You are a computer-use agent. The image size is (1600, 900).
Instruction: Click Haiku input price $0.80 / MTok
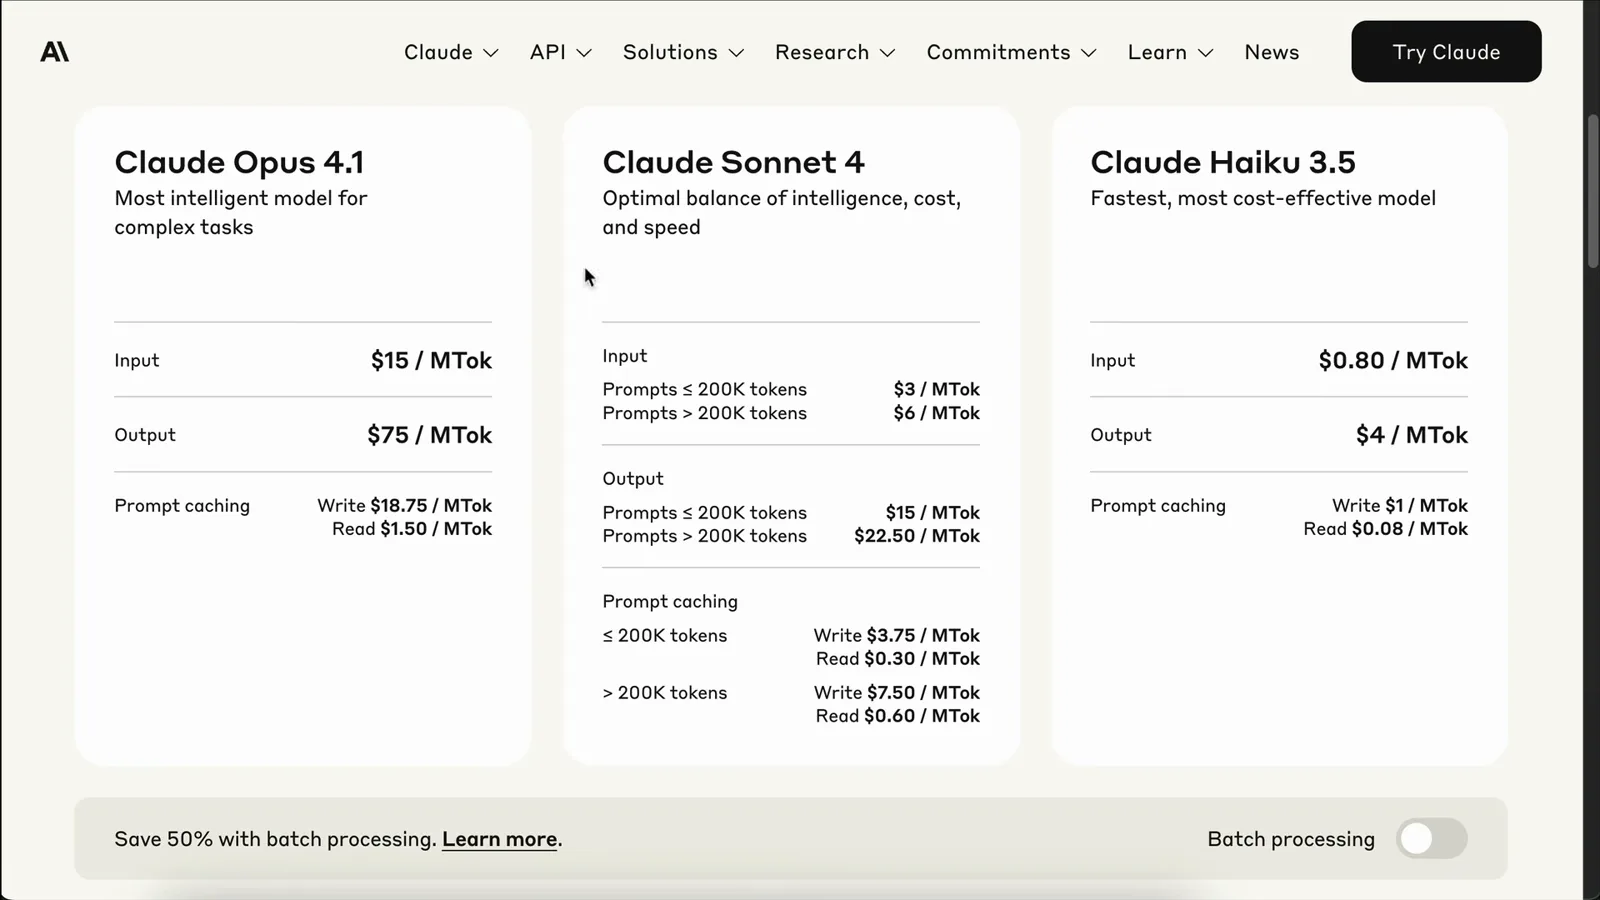[x=1393, y=360]
